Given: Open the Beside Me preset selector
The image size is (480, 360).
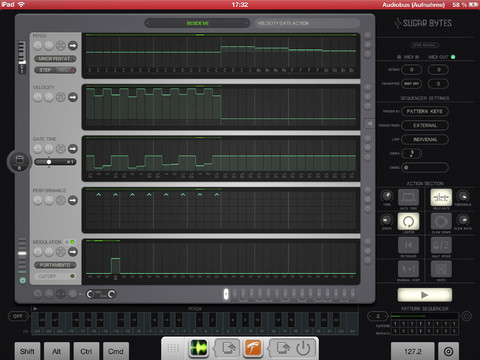Looking at the screenshot, I should [x=198, y=23].
